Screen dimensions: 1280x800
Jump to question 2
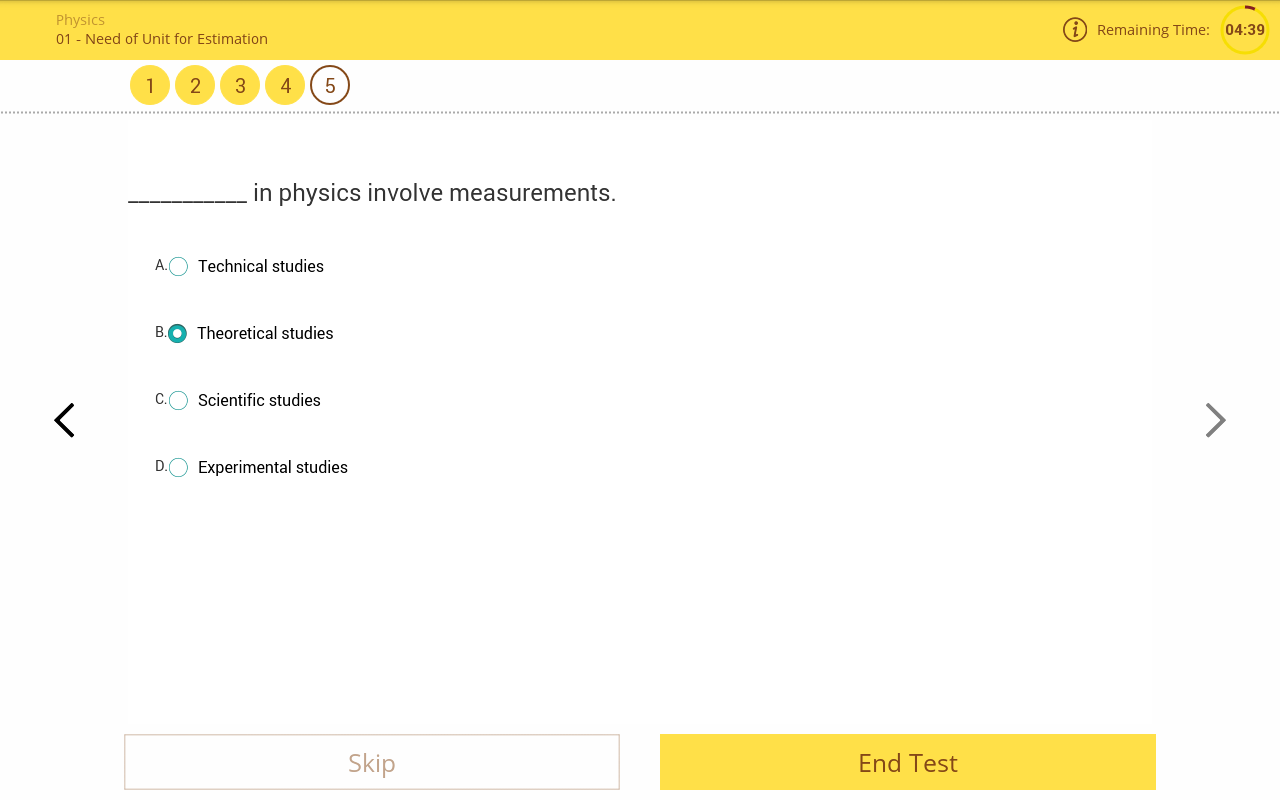[x=195, y=85]
